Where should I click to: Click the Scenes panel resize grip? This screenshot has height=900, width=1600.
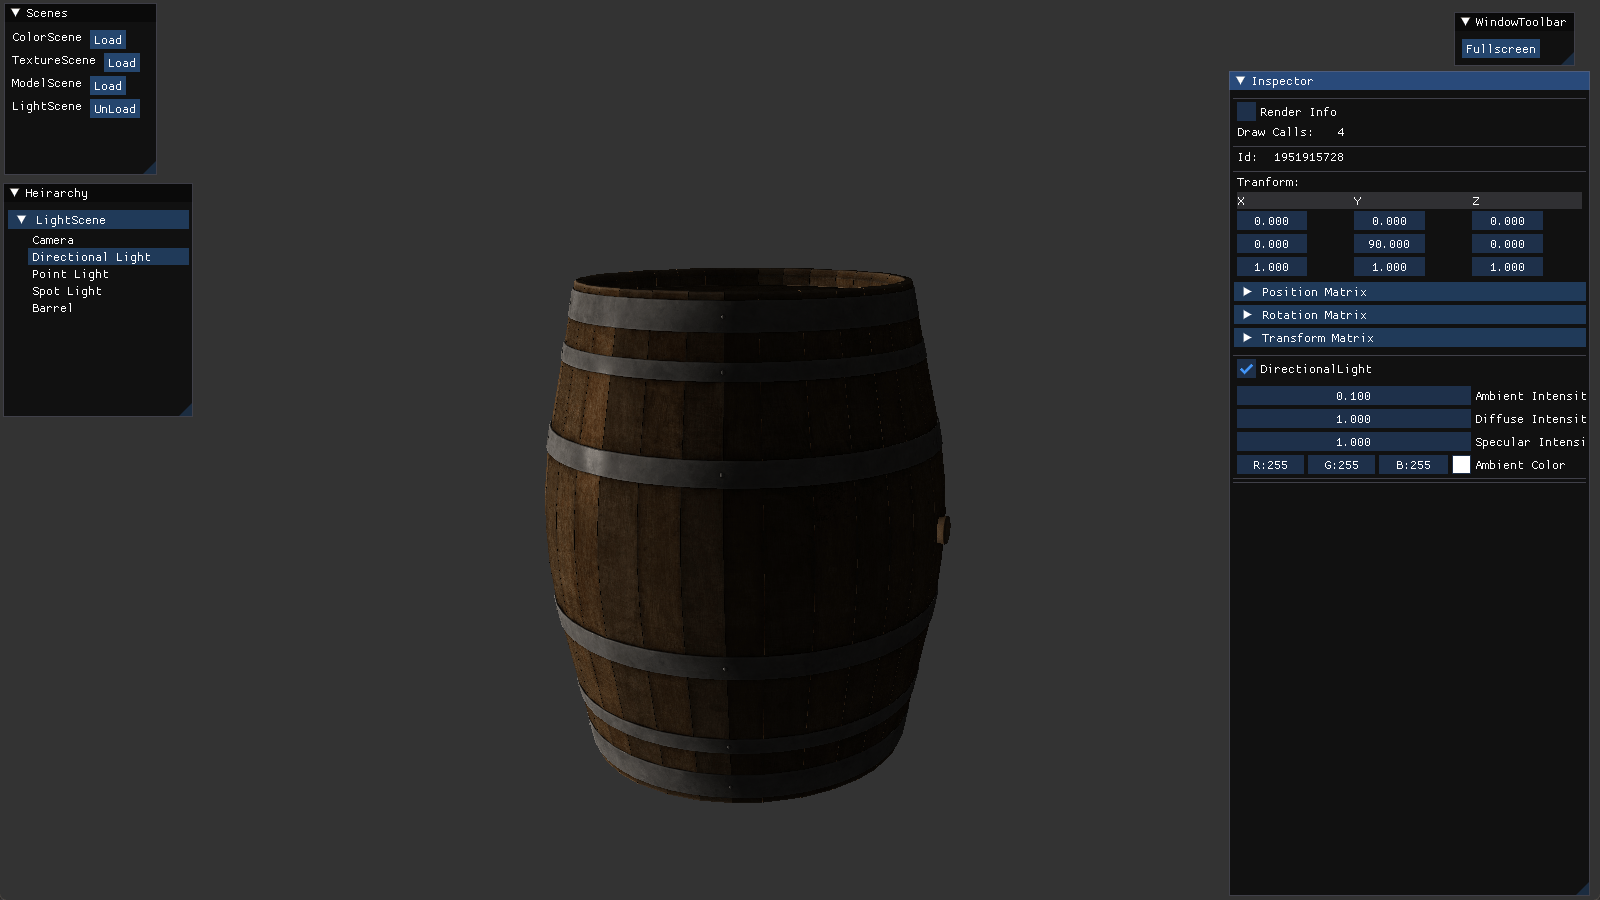tap(150, 168)
